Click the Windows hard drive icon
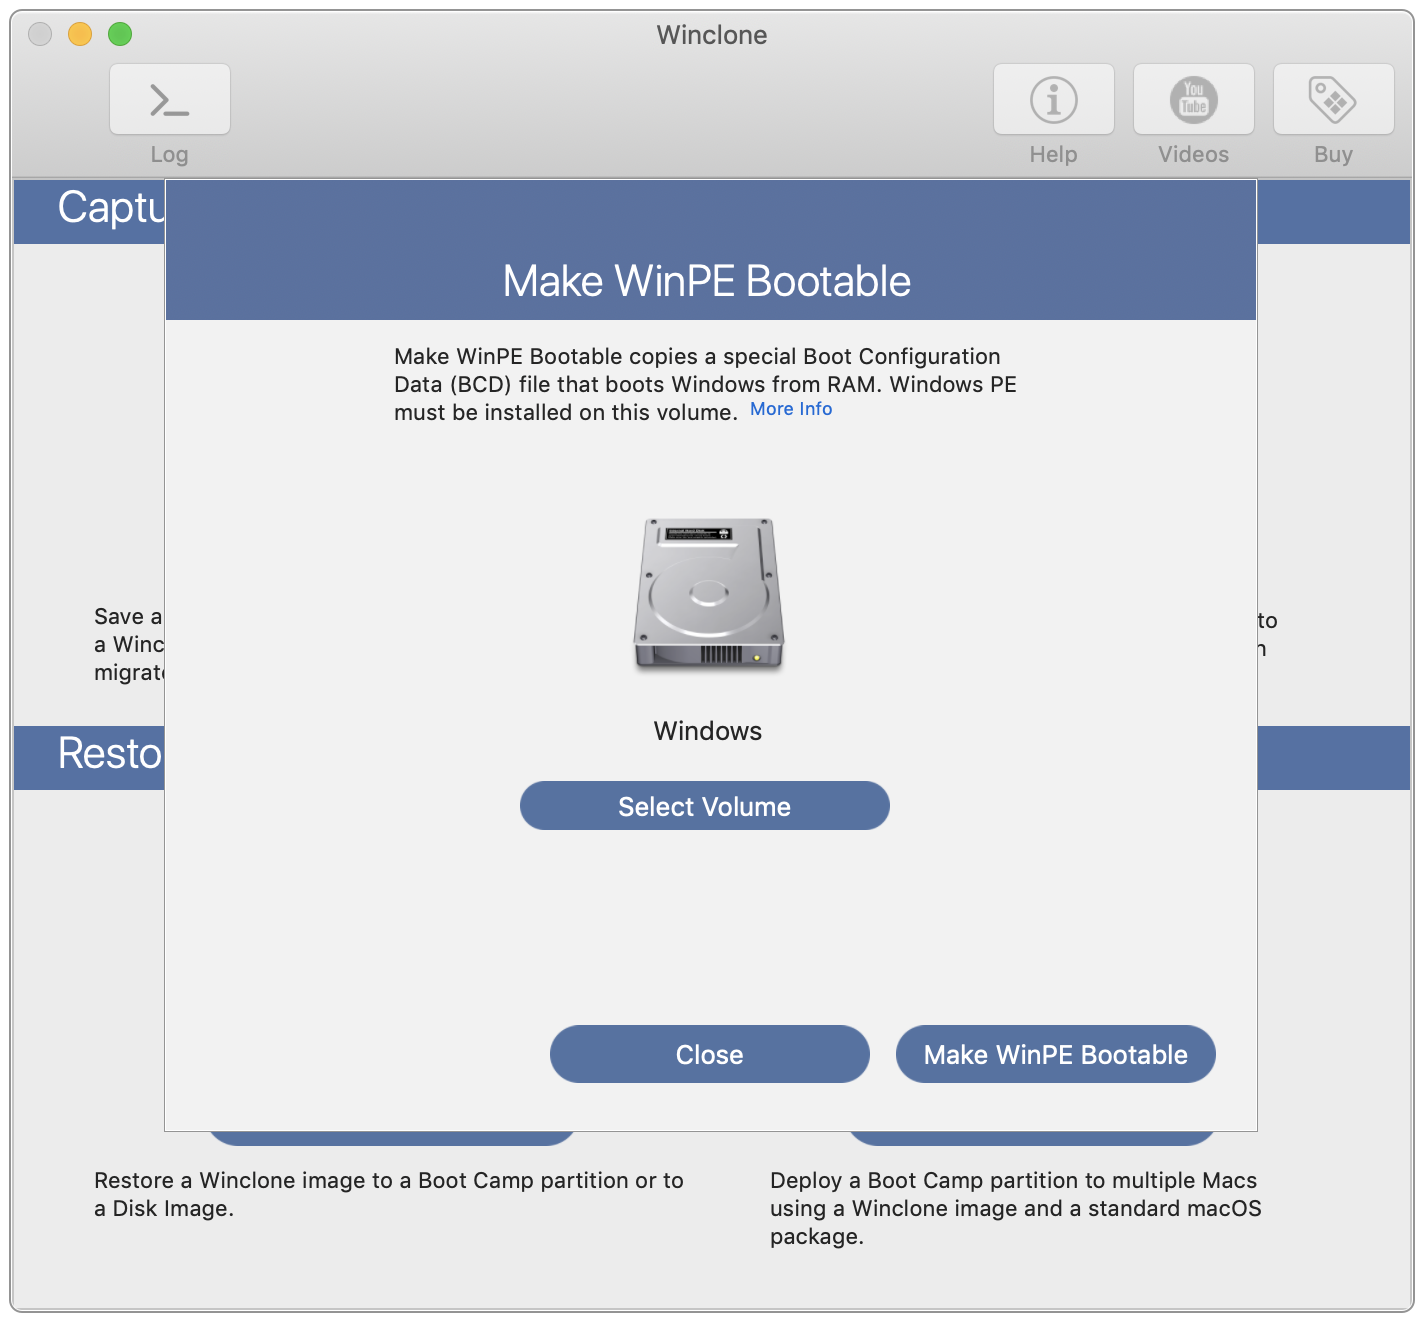 coord(708,594)
